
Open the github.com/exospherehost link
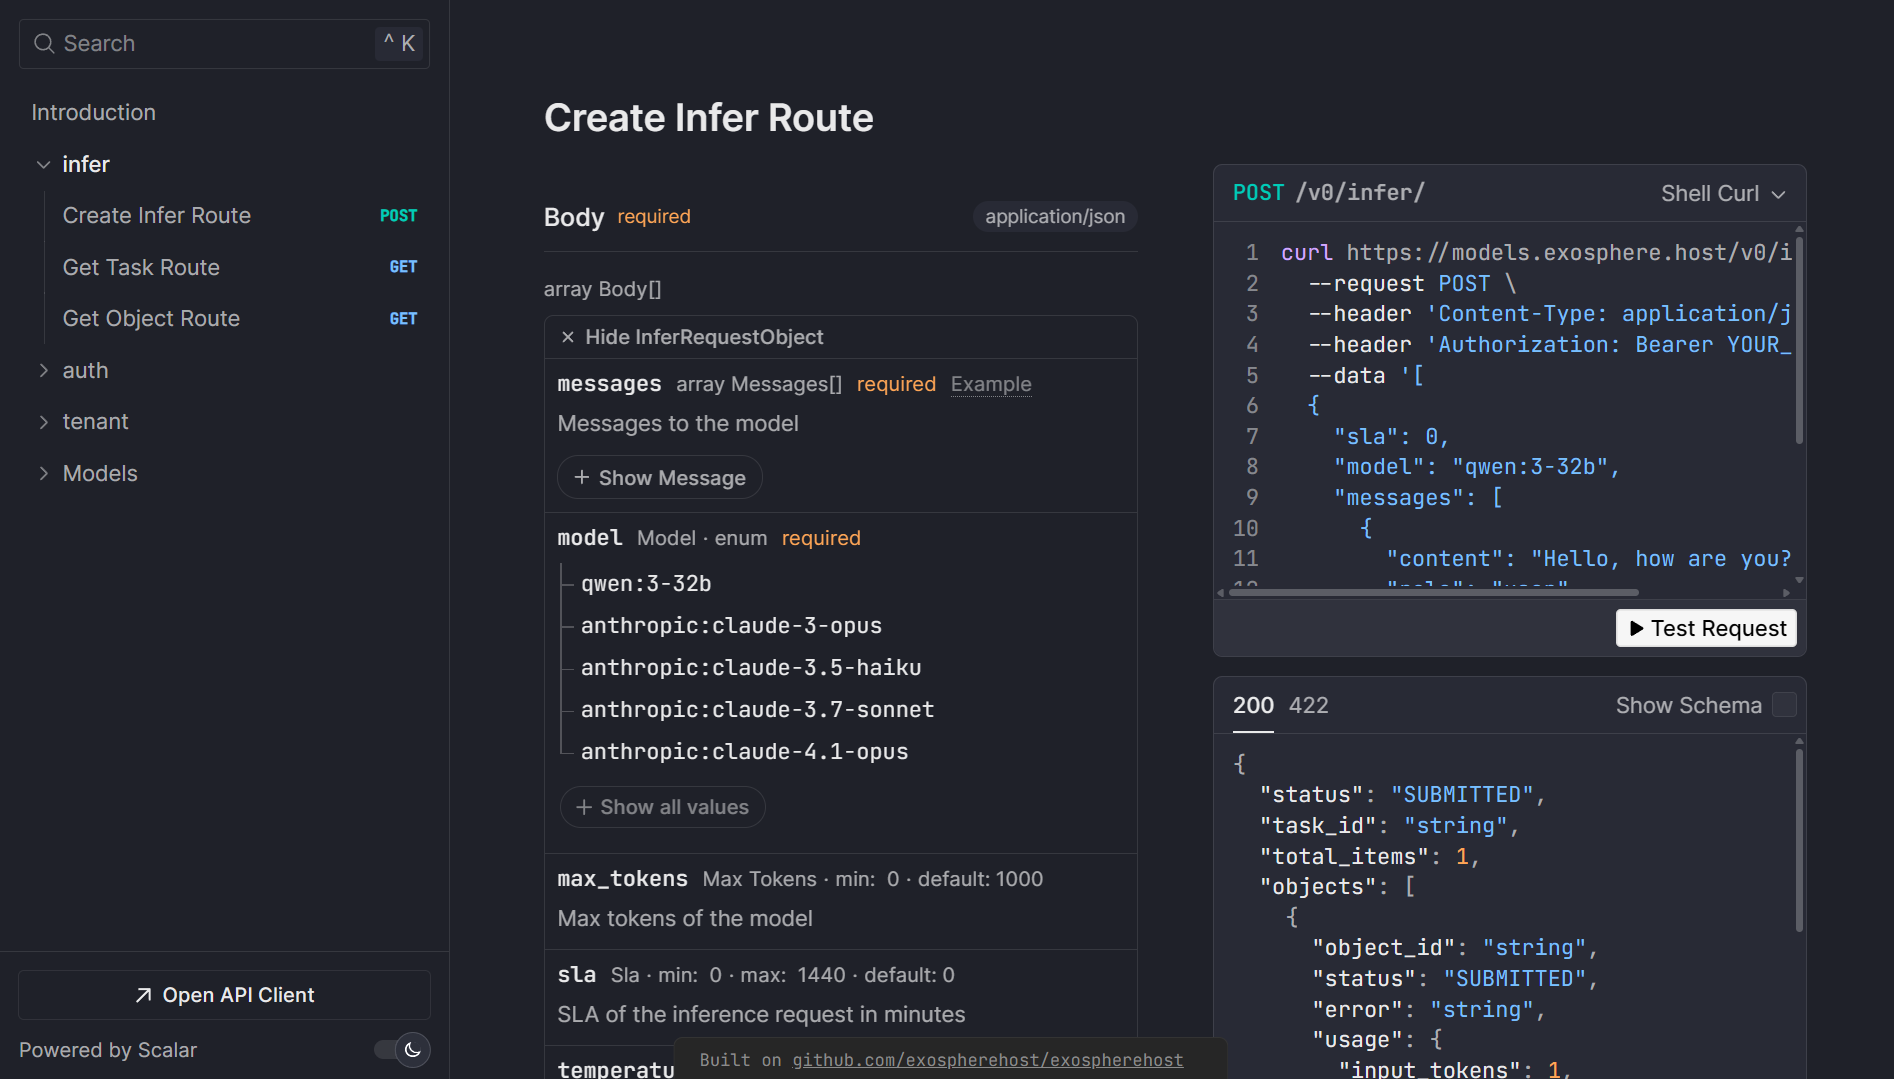[987, 1060]
